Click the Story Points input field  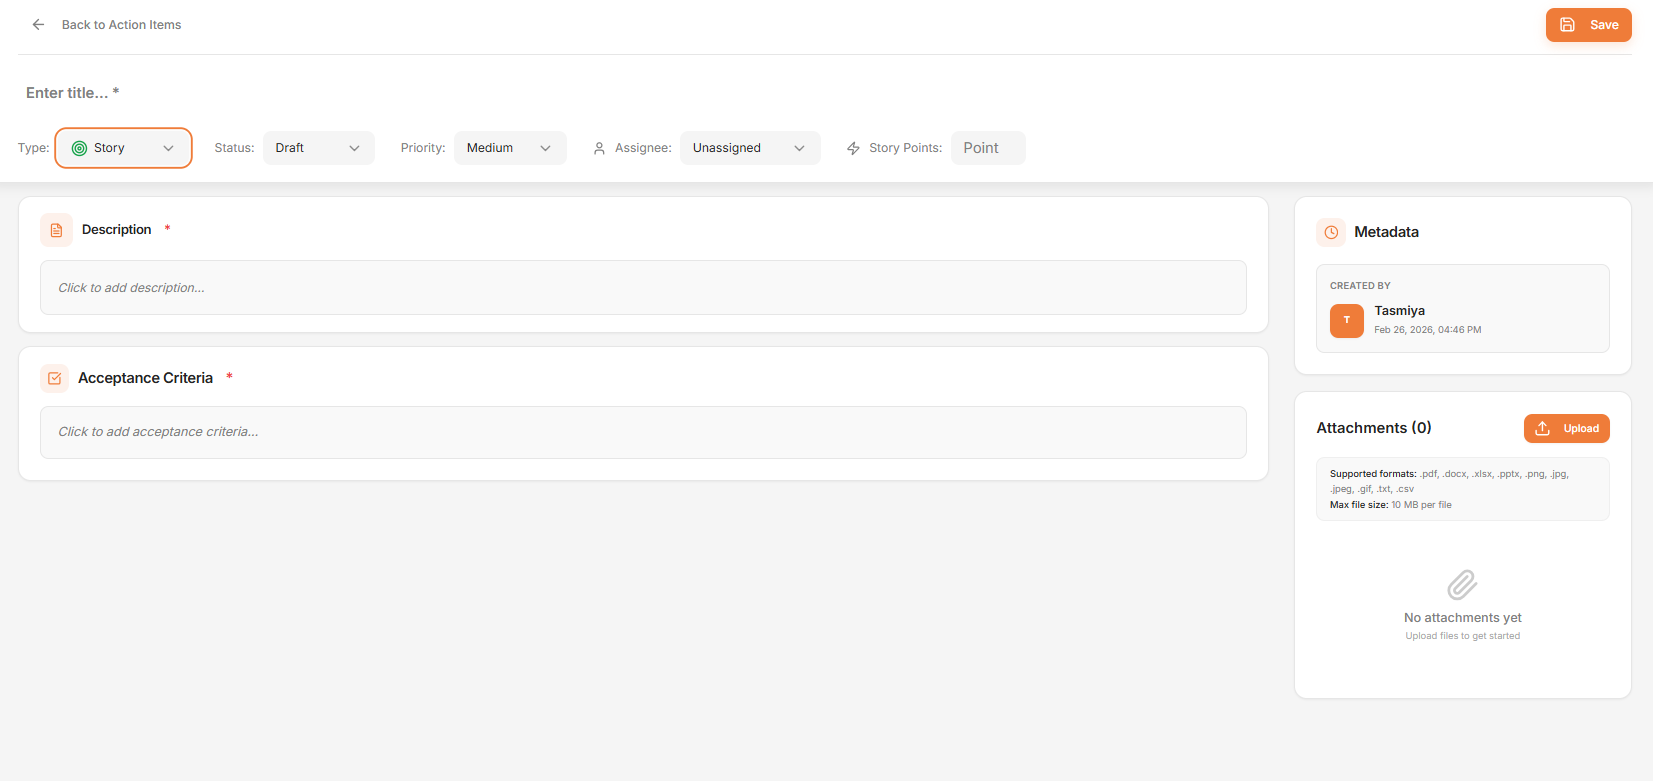[x=987, y=148]
